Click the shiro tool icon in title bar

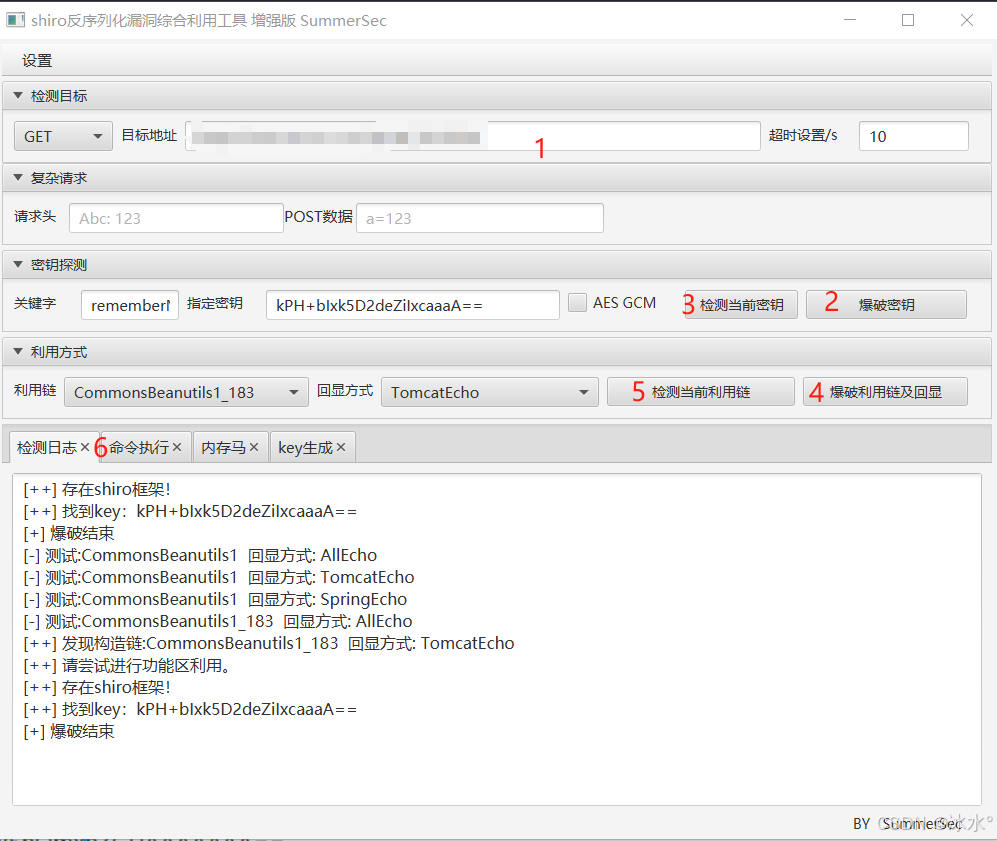click(x=14, y=20)
